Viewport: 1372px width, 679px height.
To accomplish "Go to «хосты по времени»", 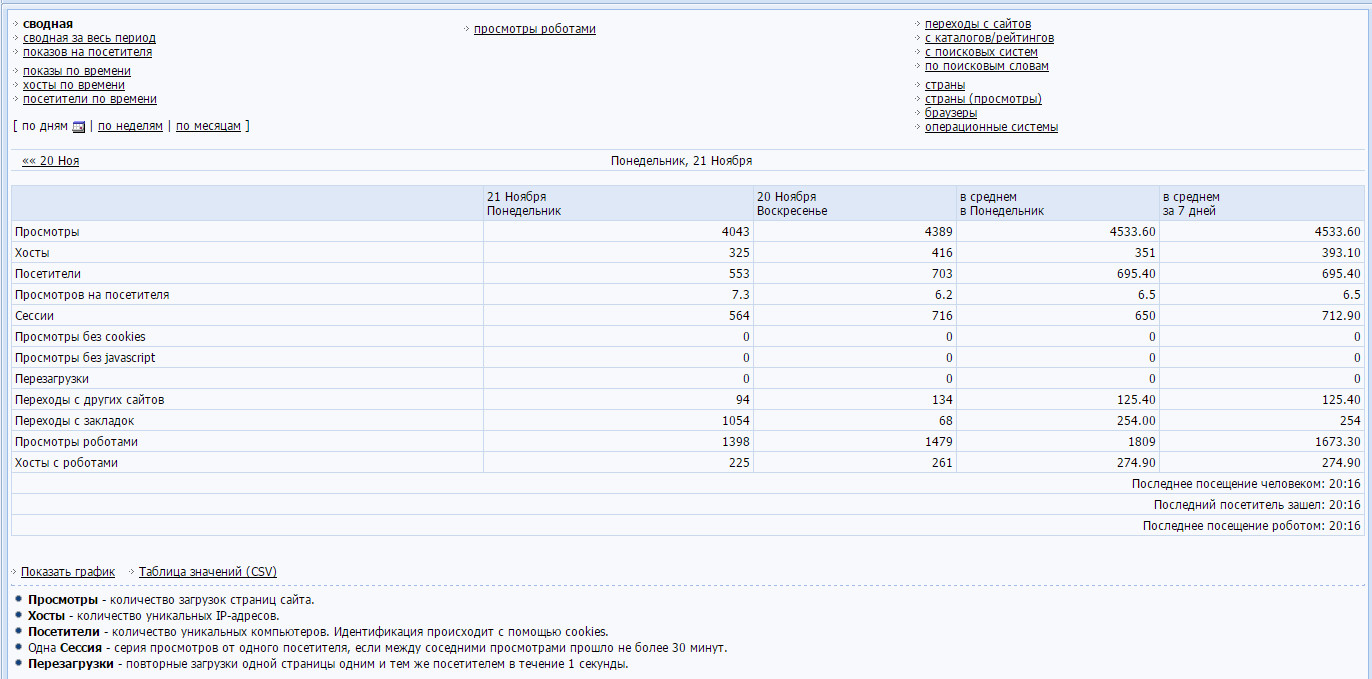I will (74, 85).
